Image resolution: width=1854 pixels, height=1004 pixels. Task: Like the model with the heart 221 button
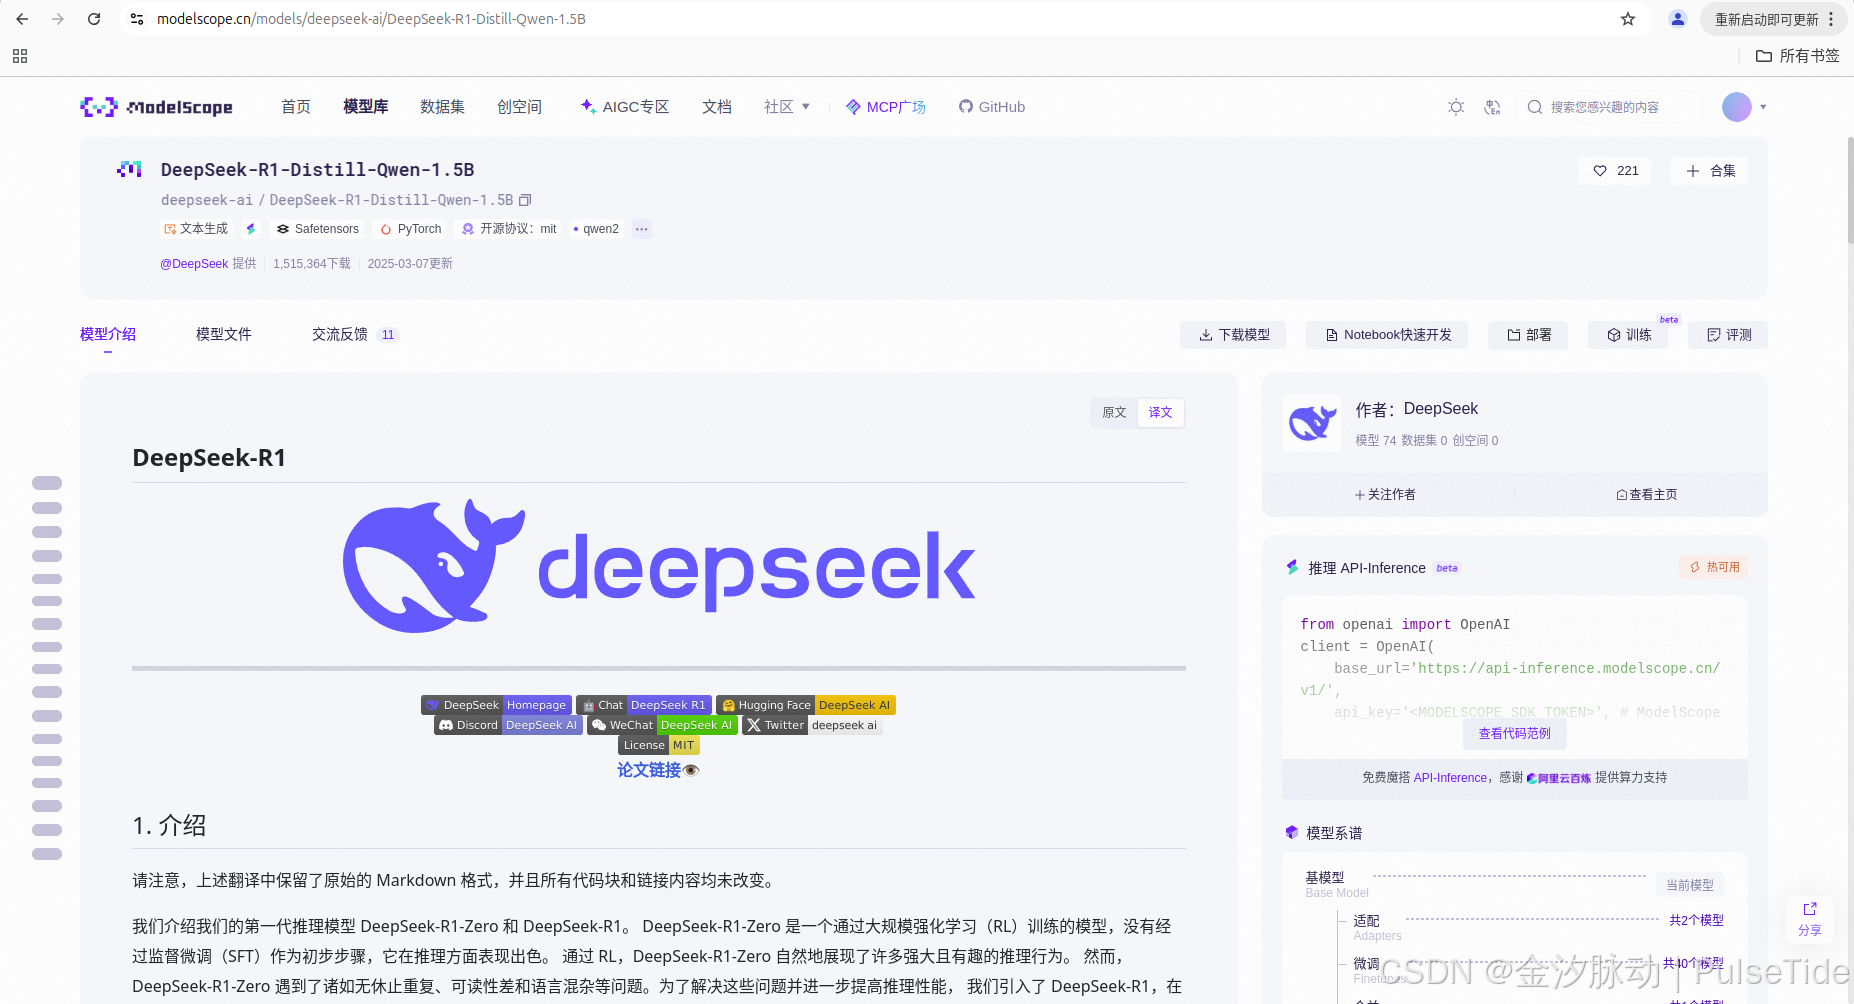coord(1615,171)
